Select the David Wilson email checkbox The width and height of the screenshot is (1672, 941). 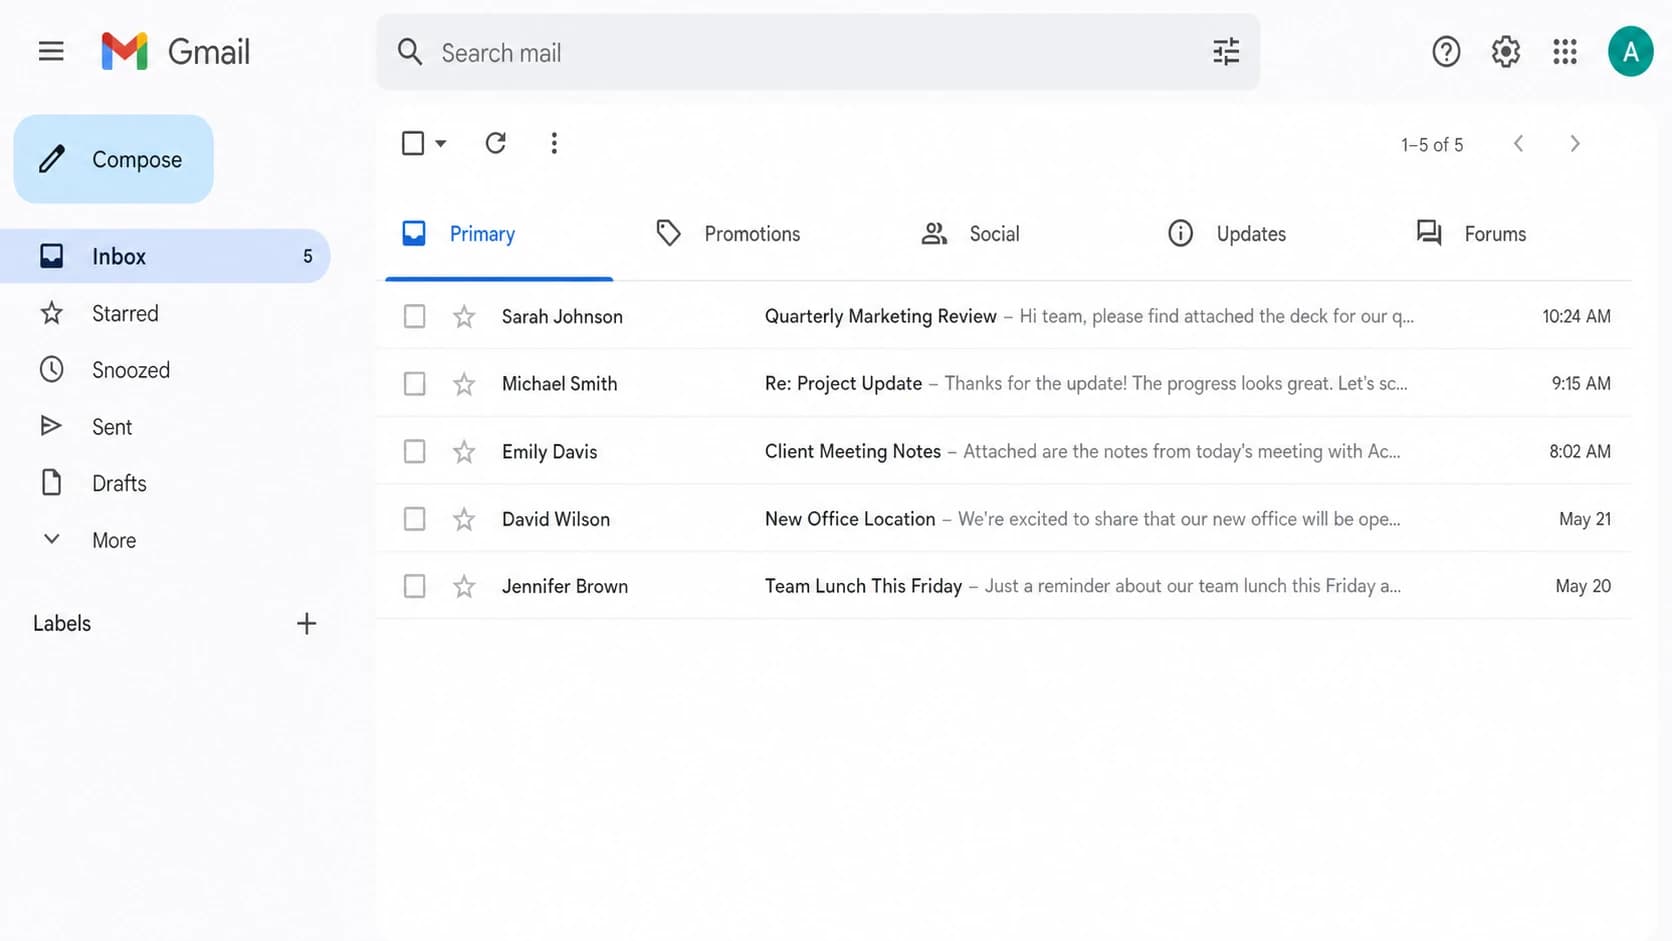[414, 519]
